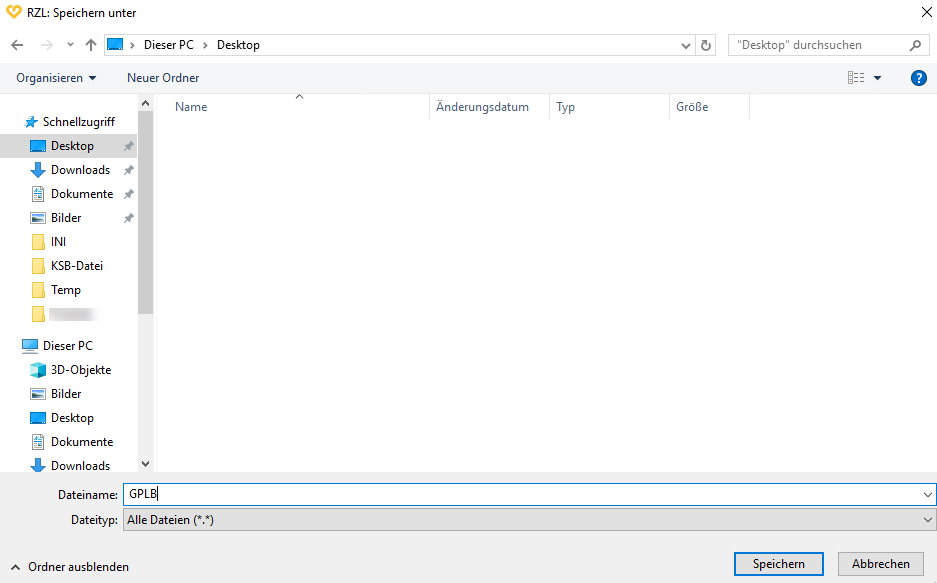
Task: Open the Help question mark icon
Action: click(918, 78)
